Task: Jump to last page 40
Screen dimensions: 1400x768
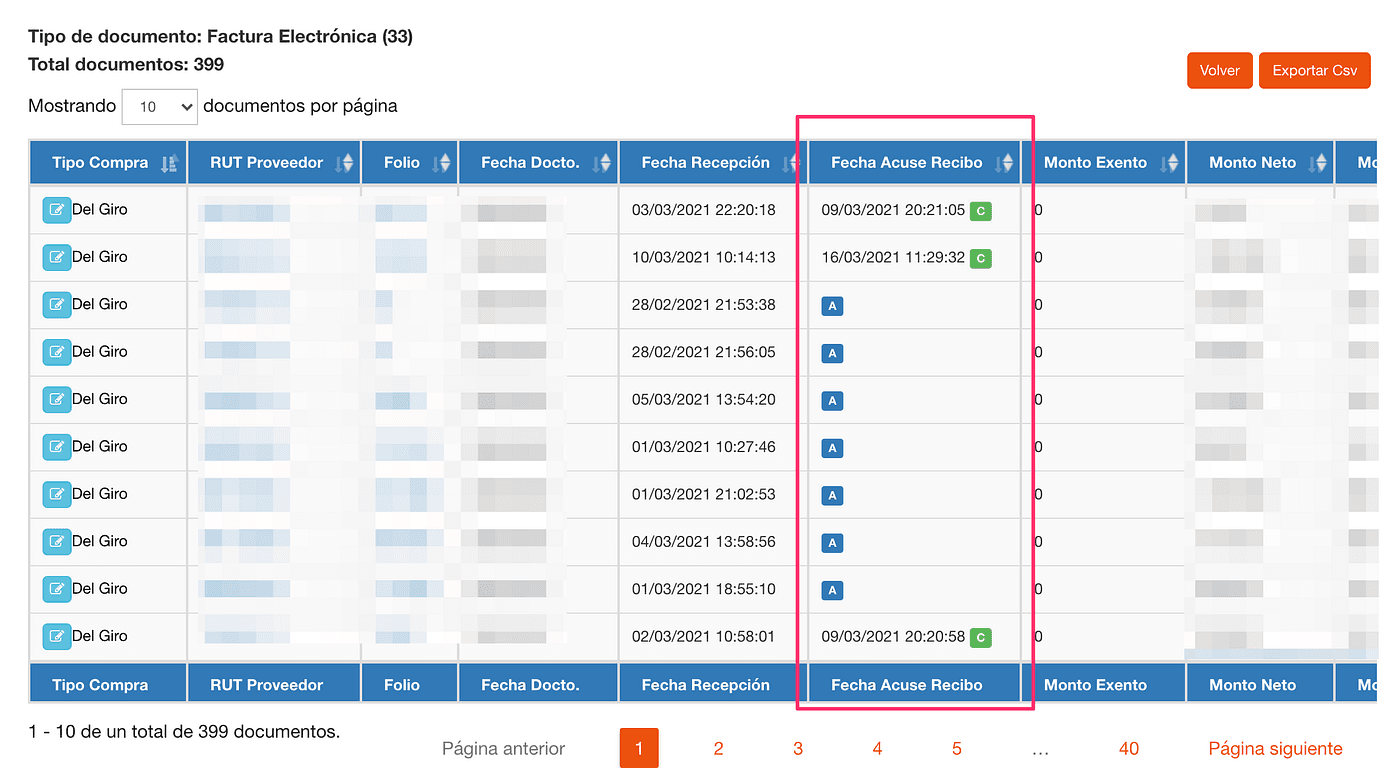Action: 1129,749
